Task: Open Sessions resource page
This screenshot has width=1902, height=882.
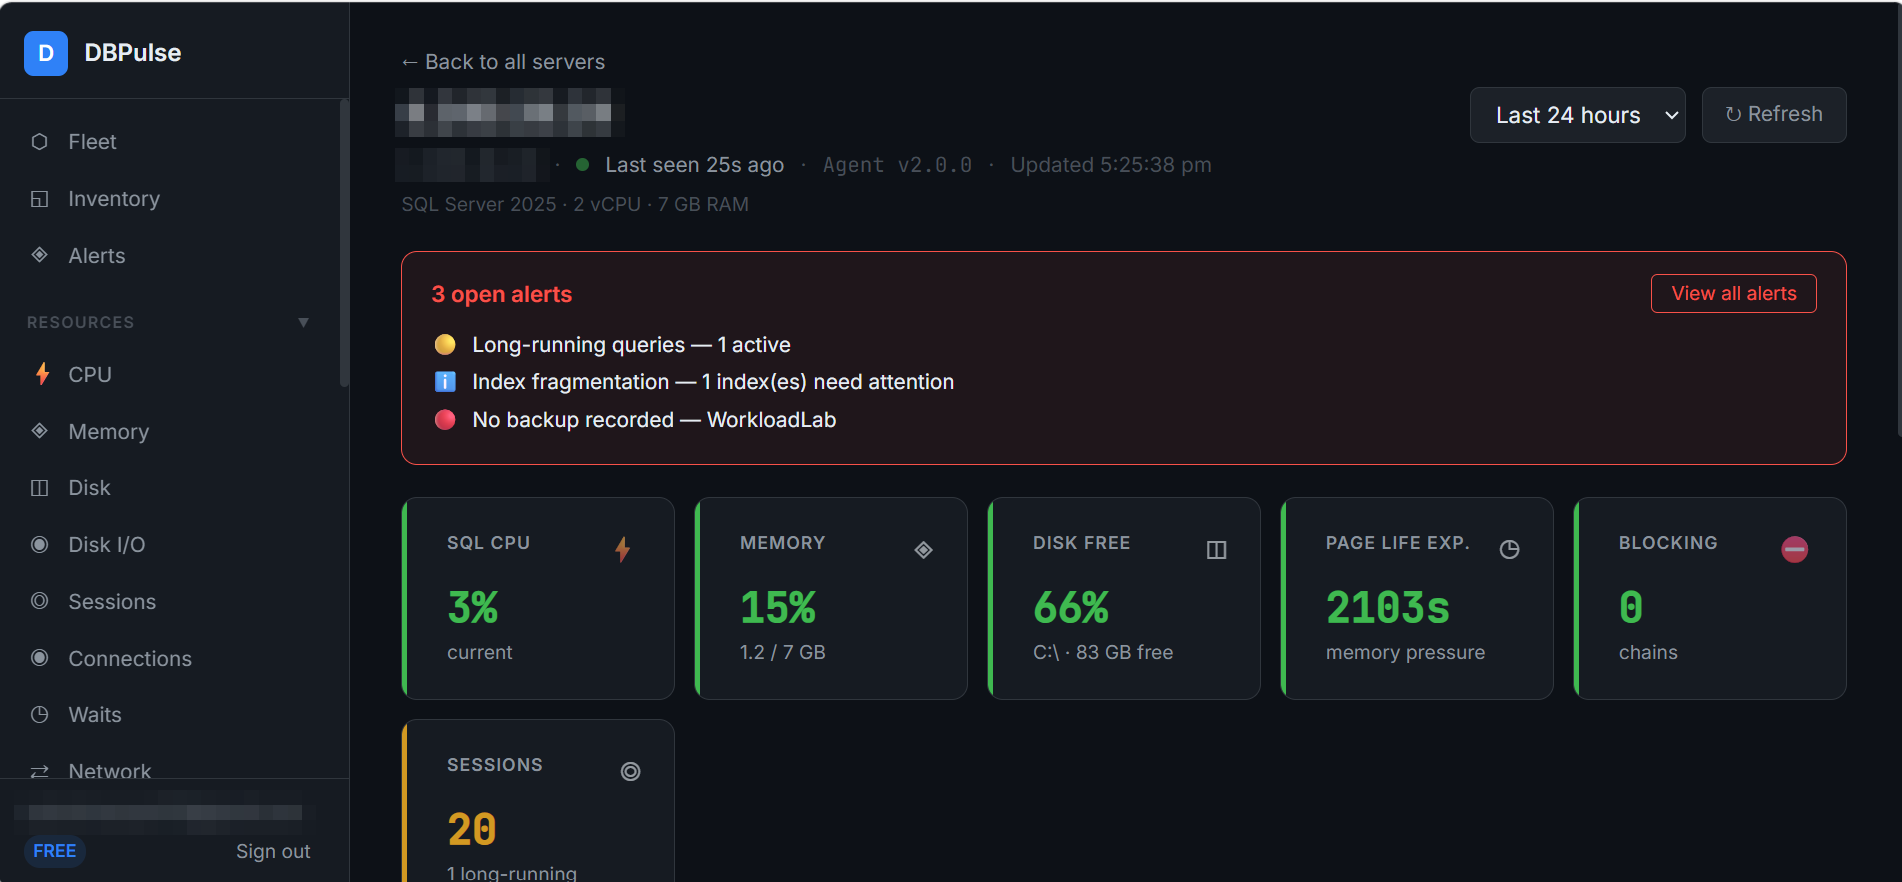Action: coord(112,602)
